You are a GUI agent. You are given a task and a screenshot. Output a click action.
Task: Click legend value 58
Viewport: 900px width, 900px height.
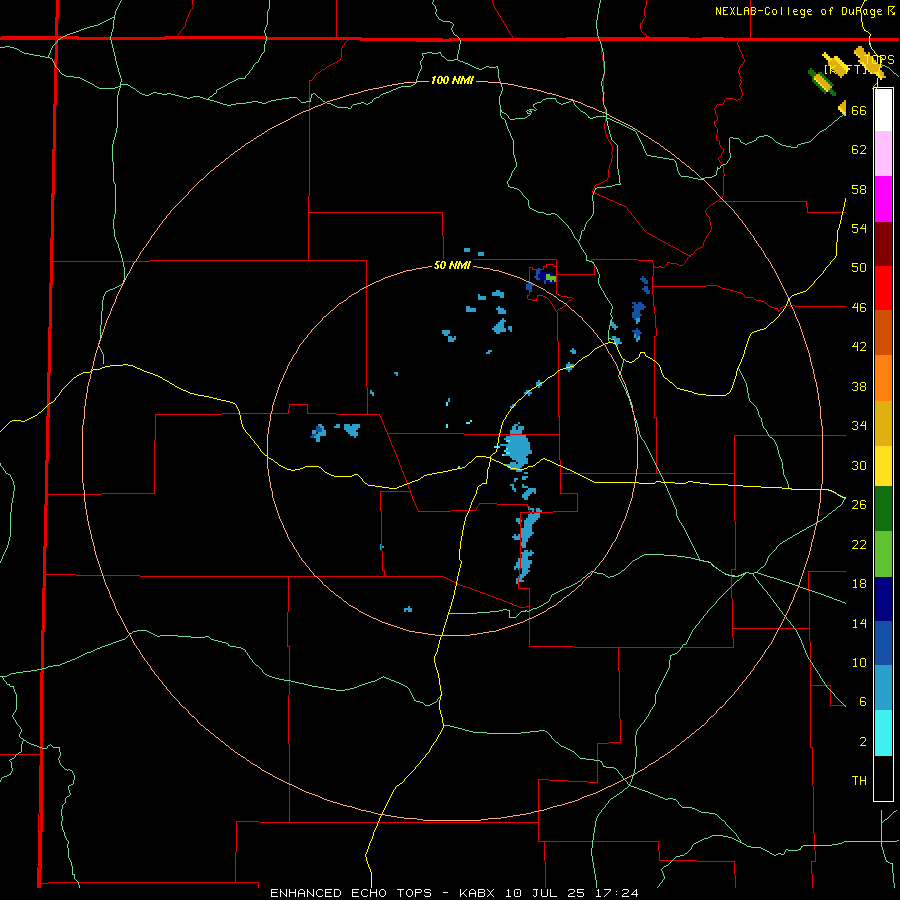pos(859,189)
